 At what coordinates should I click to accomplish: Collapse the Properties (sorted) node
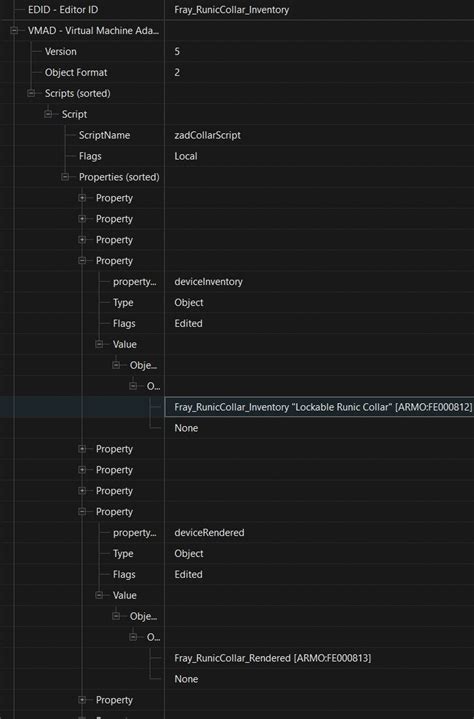[x=65, y=177]
